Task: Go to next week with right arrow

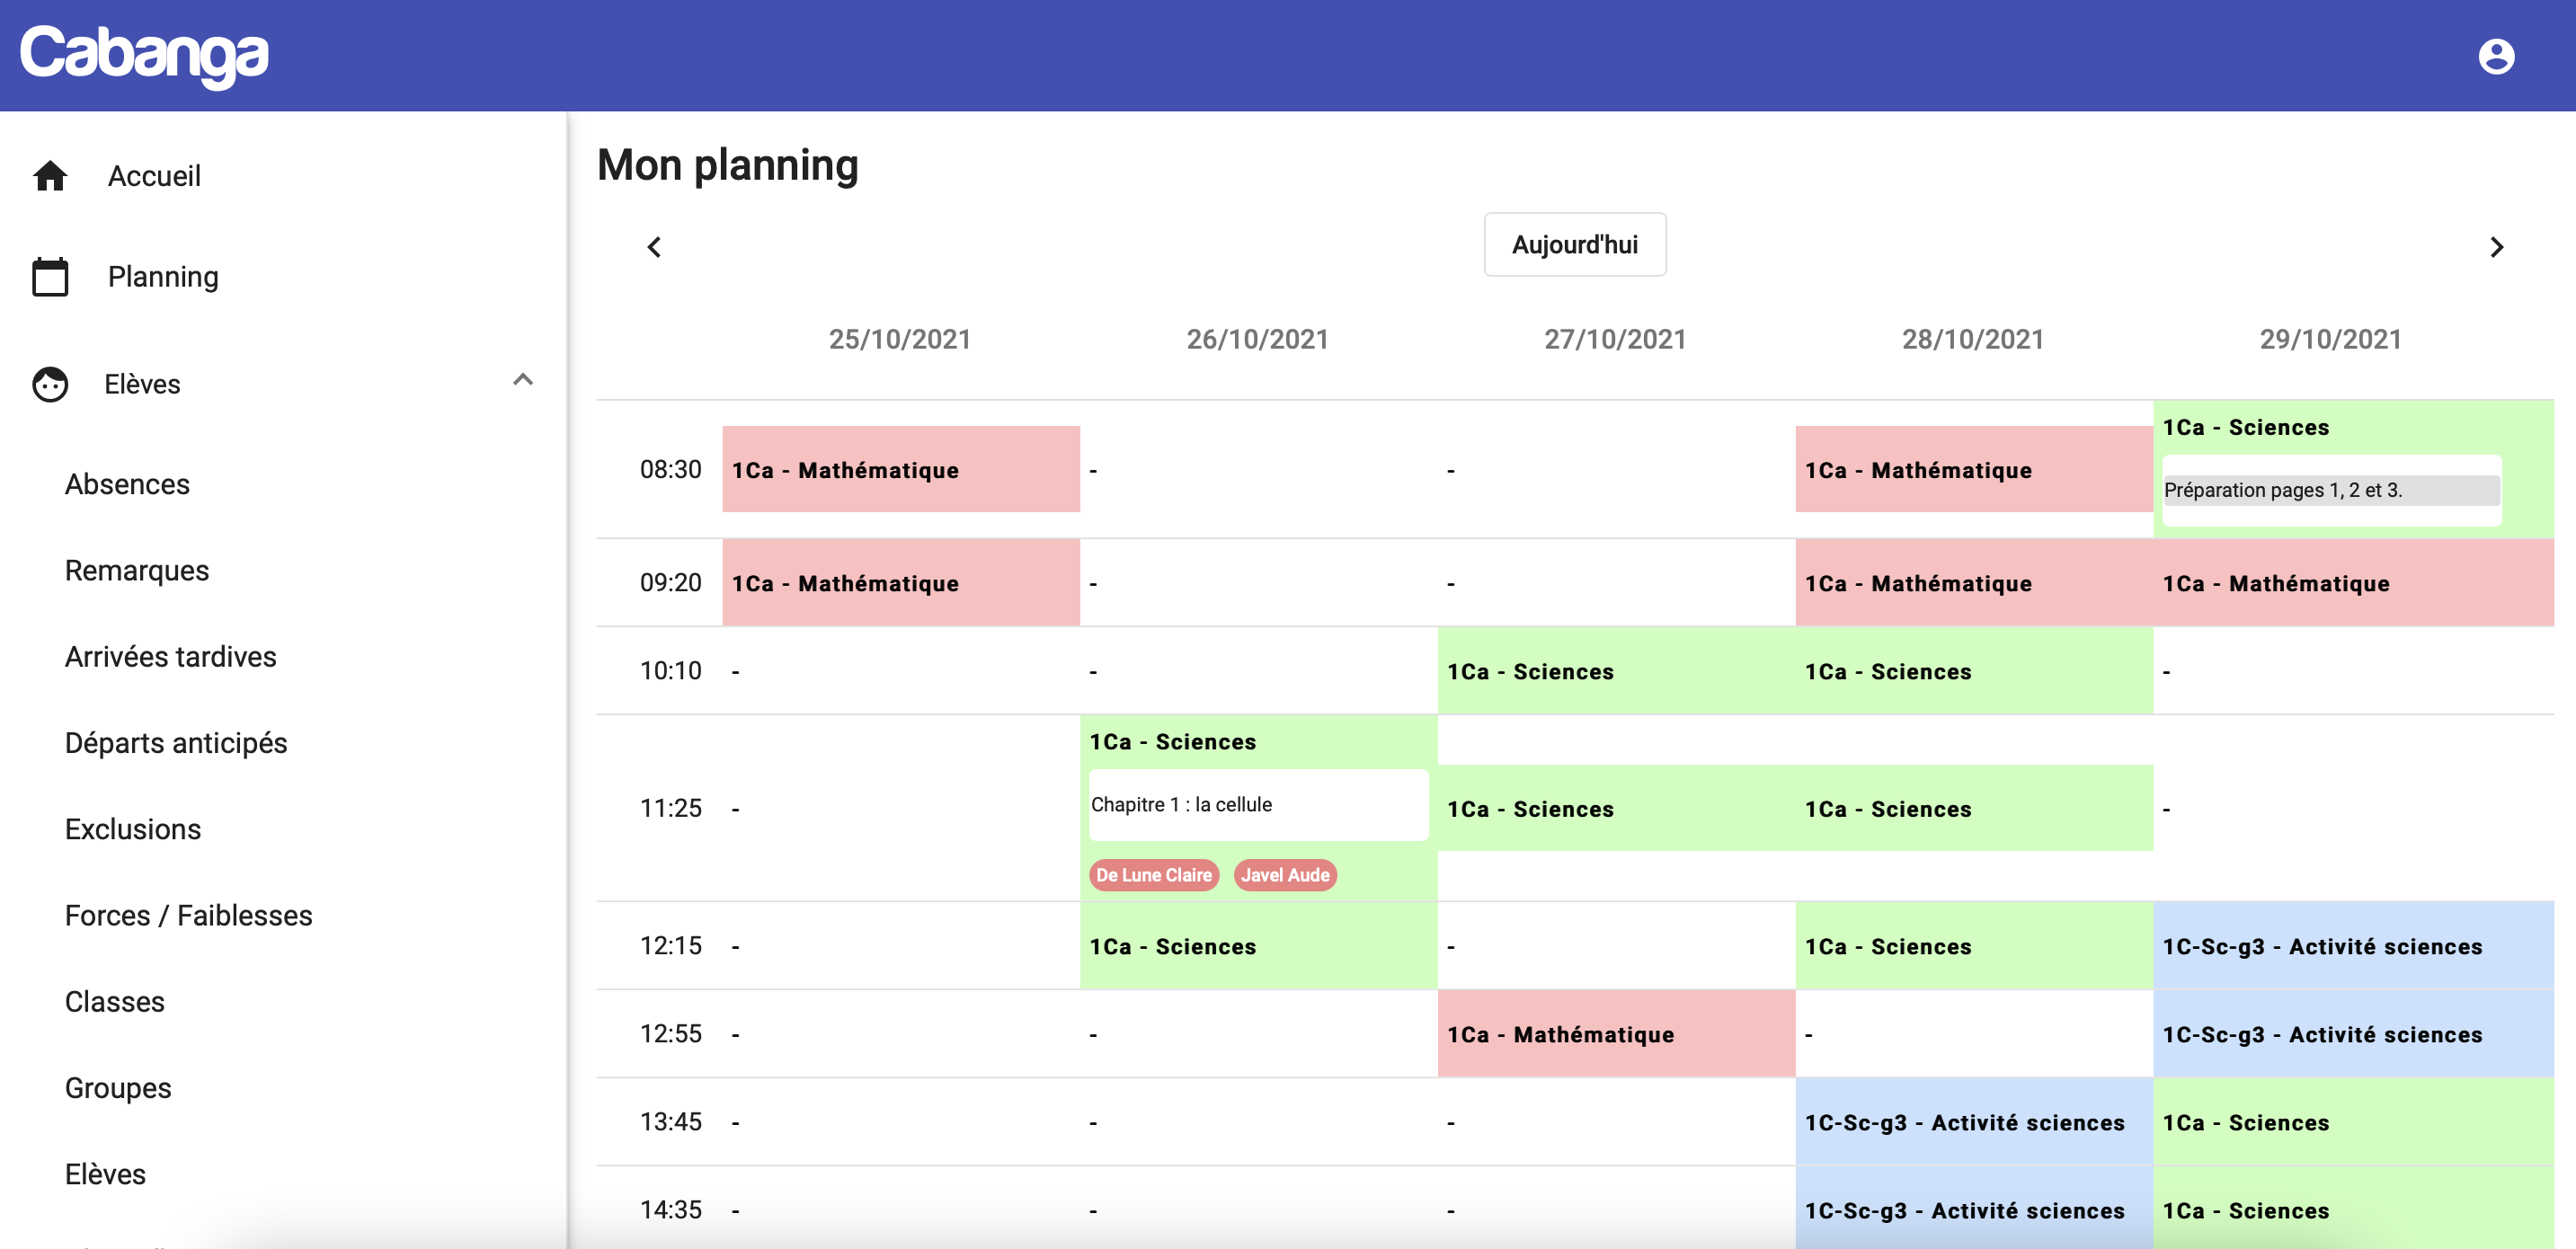Action: click(2496, 247)
